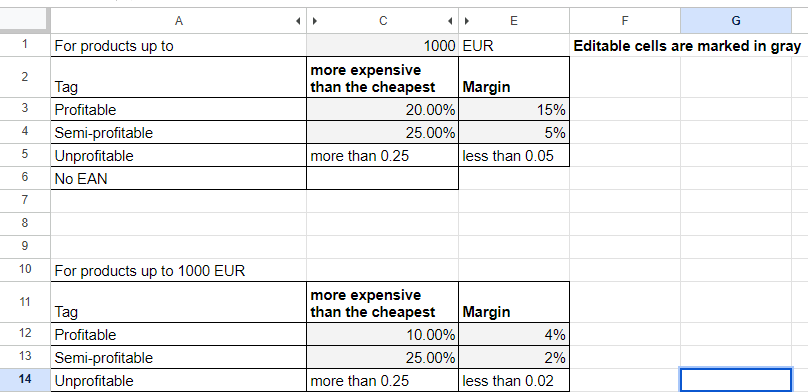Expand hidden column B arrow in column A header
808x392 pixels.
298,21
